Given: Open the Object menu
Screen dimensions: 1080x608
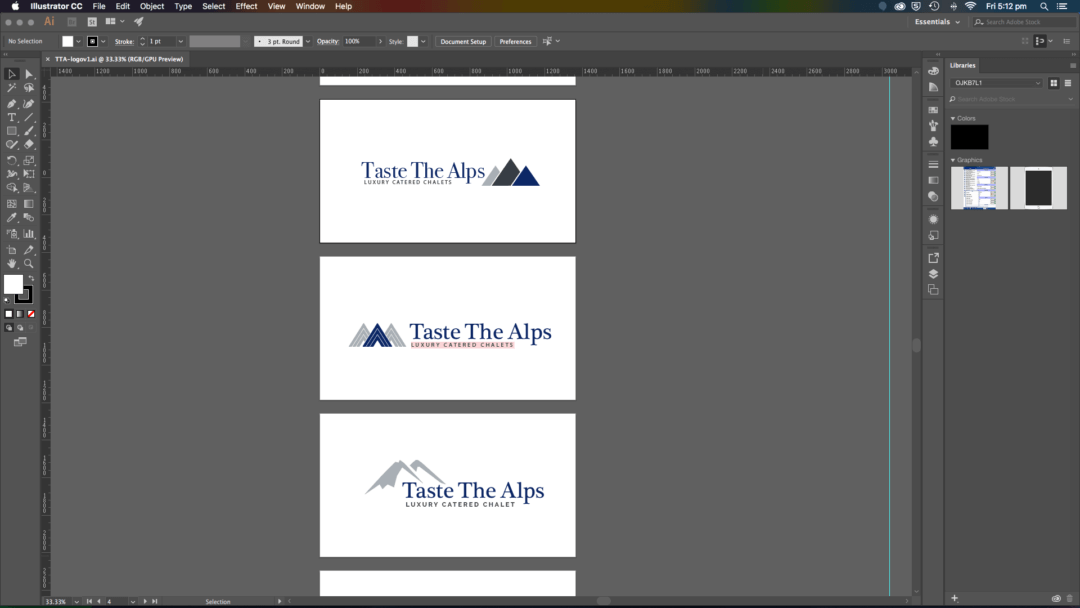Looking at the screenshot, I should click(x=152, y=6).
